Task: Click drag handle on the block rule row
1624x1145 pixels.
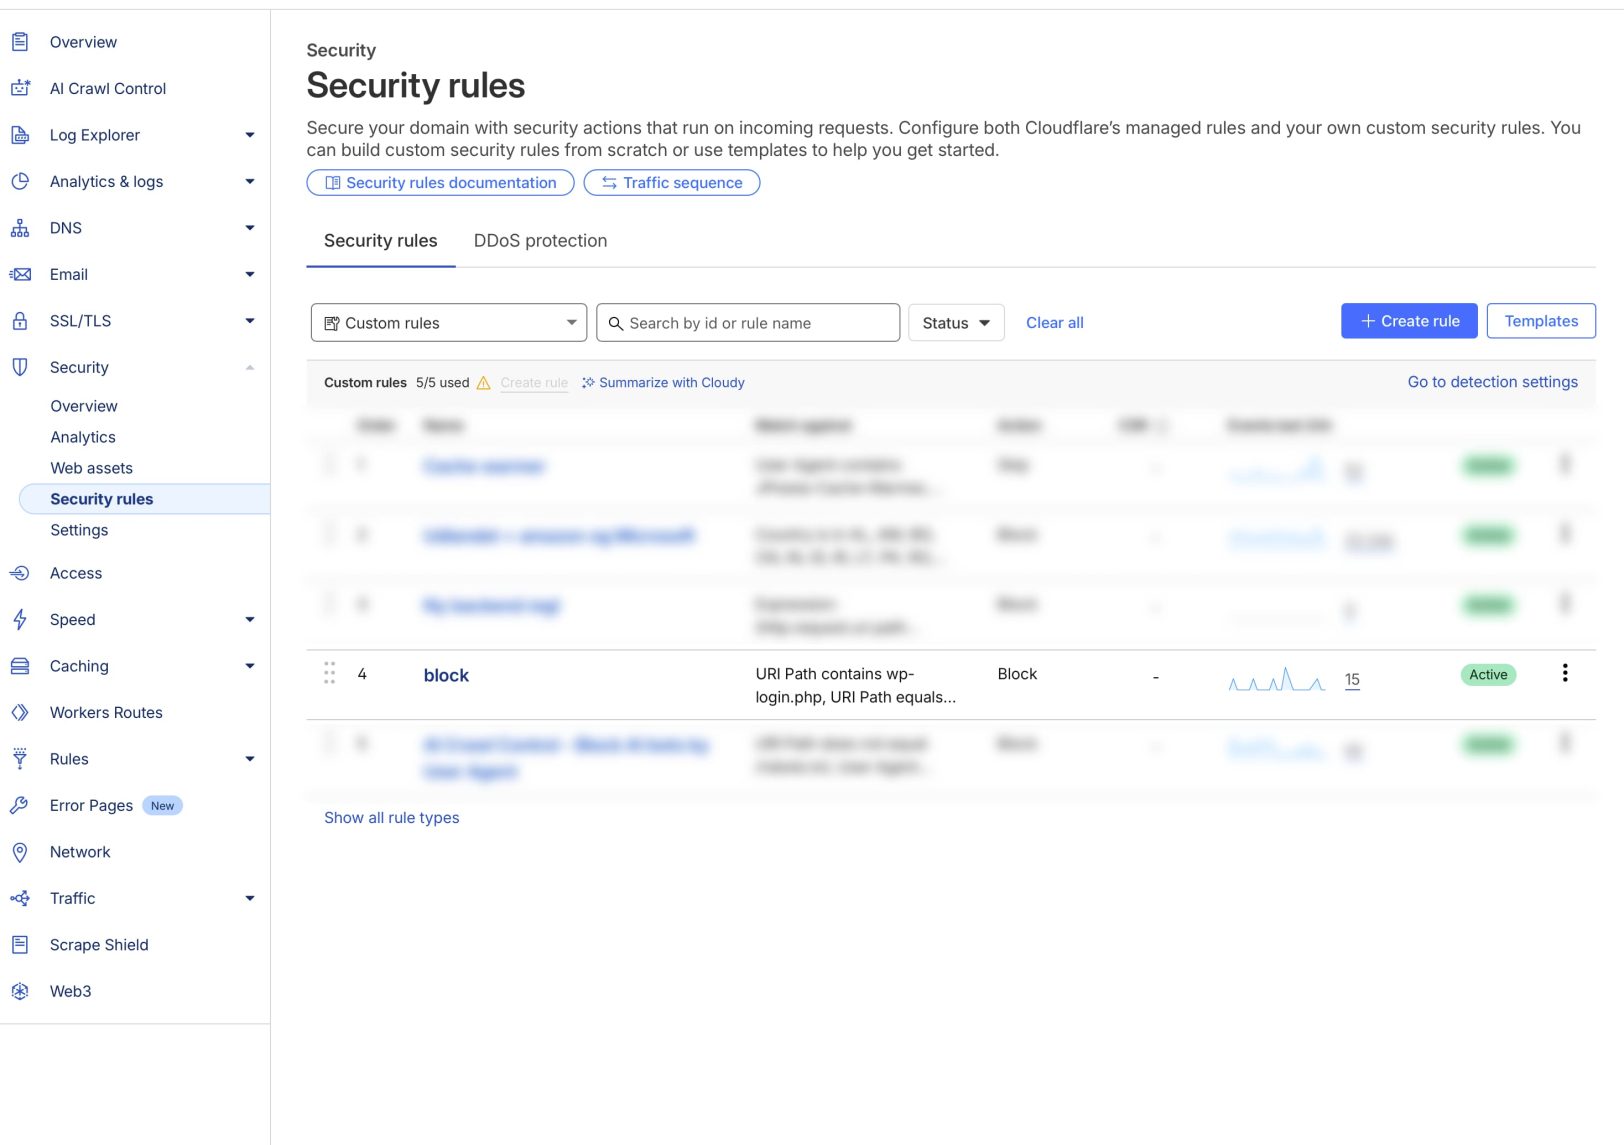Action: (329, 674)
